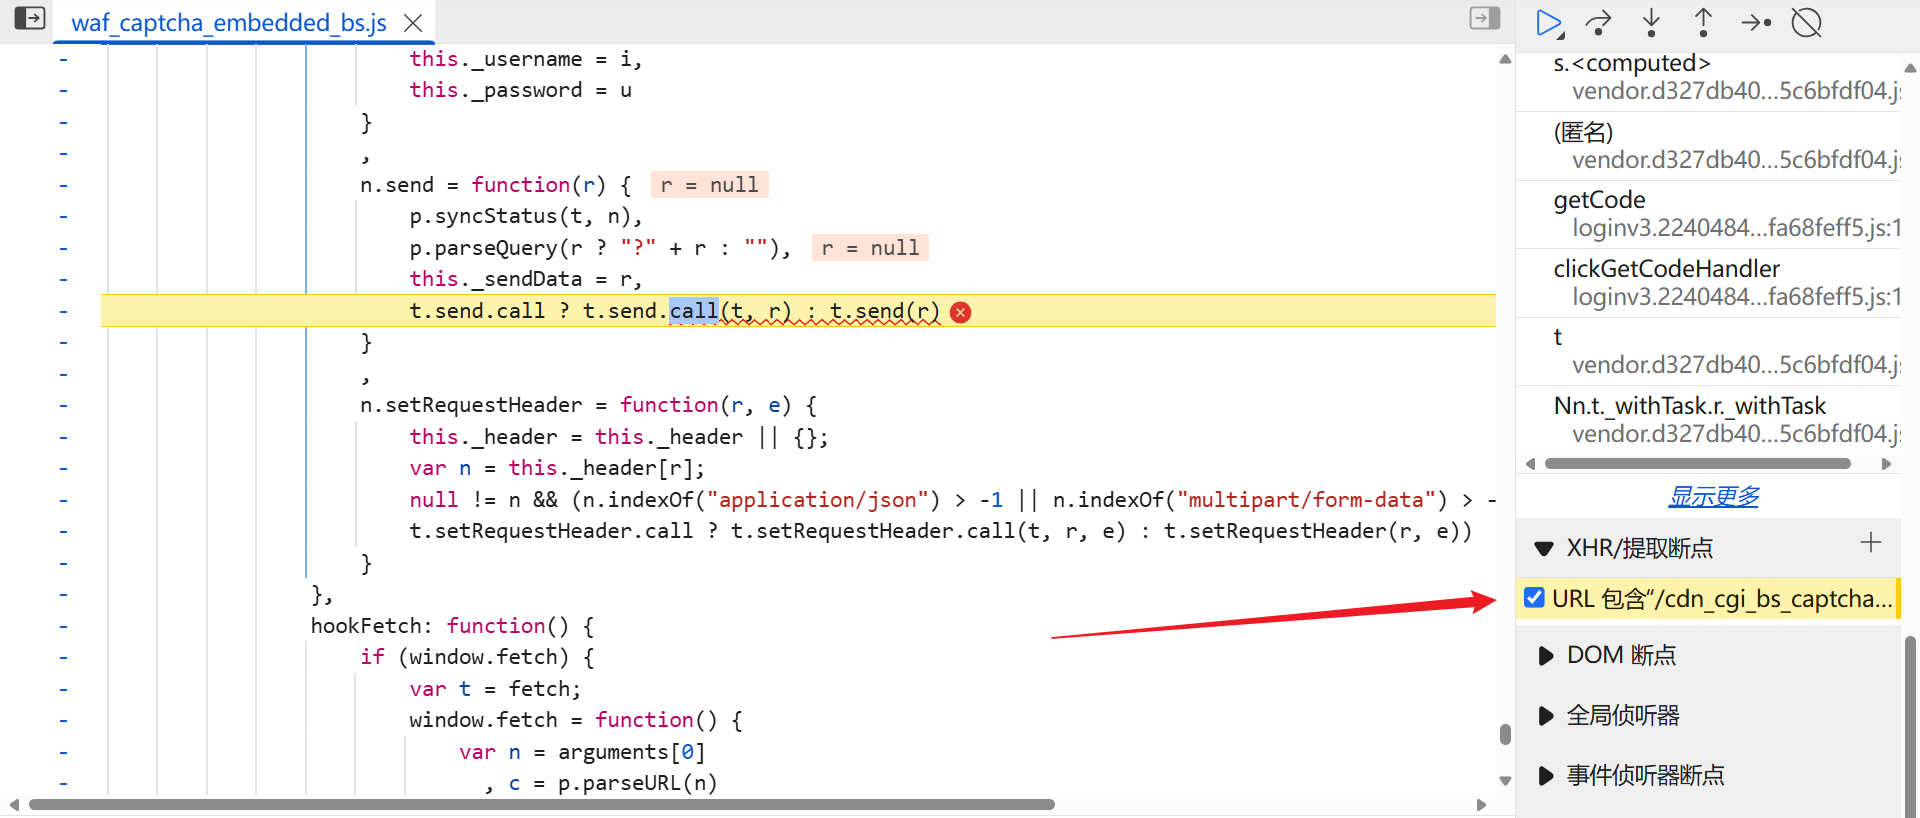Add a new XHR/fetch breakpoint
This screenshot has width=1920, height=818.
pos(1871,543)
